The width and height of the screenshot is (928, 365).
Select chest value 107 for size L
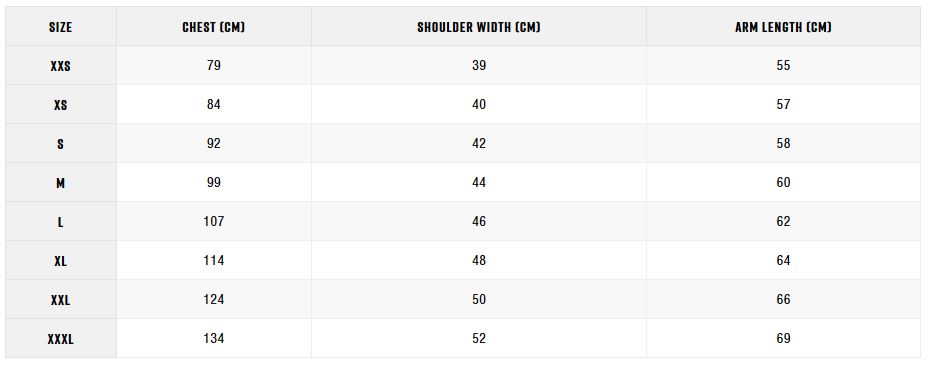(214, 221)
